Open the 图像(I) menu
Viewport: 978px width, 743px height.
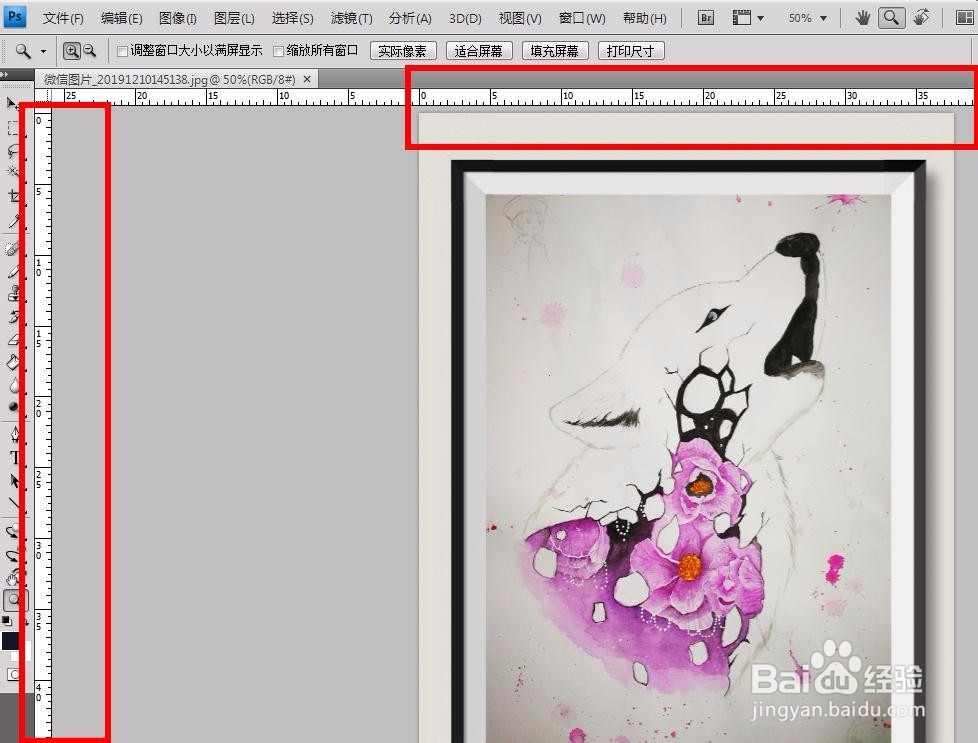pyautogui.click(x=178, y=19)
